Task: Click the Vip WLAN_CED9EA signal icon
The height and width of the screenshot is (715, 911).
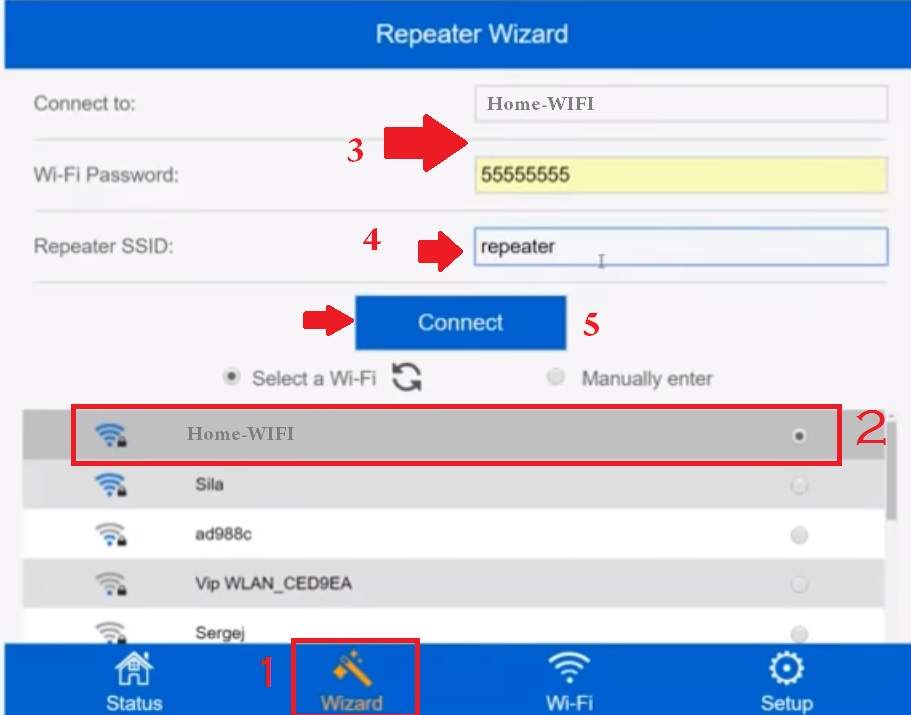Action: pyautogui.click(x=111, y=584)
